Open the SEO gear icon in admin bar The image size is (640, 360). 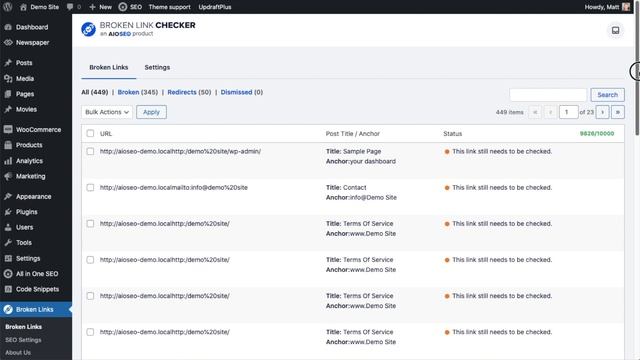(x=122, y=7)
